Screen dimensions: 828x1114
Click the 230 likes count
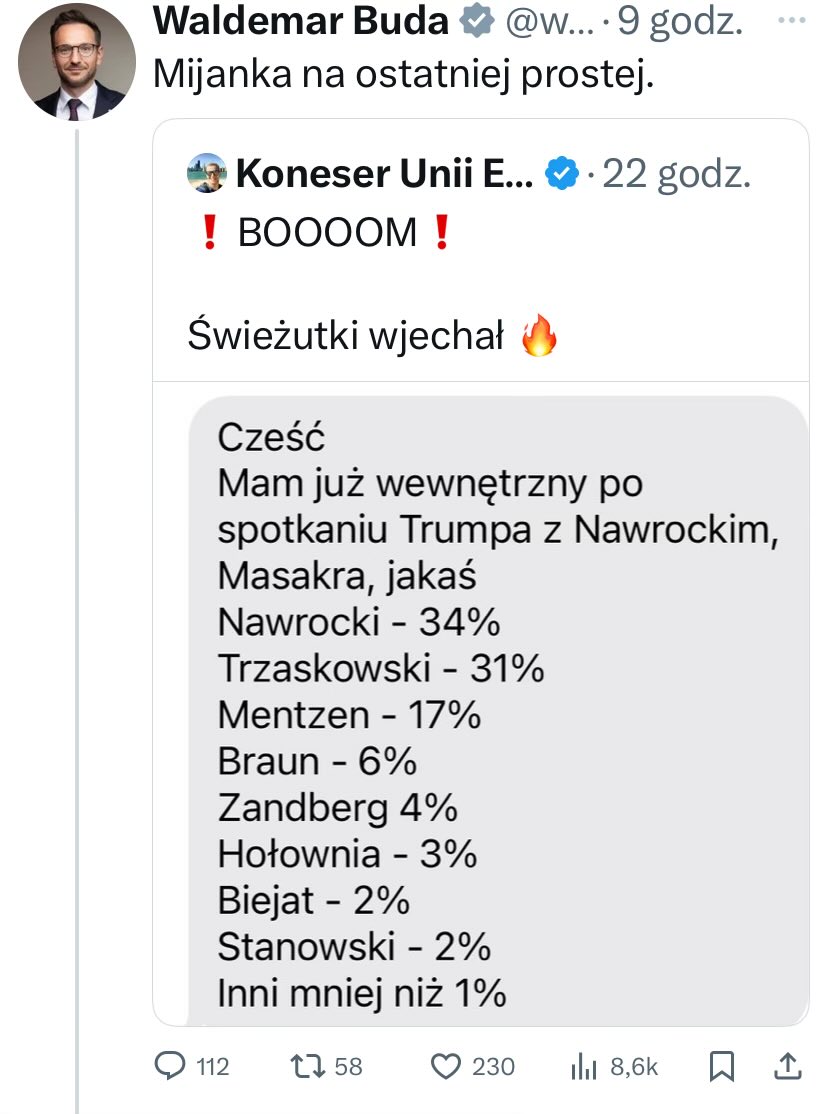click(493, 1066)
